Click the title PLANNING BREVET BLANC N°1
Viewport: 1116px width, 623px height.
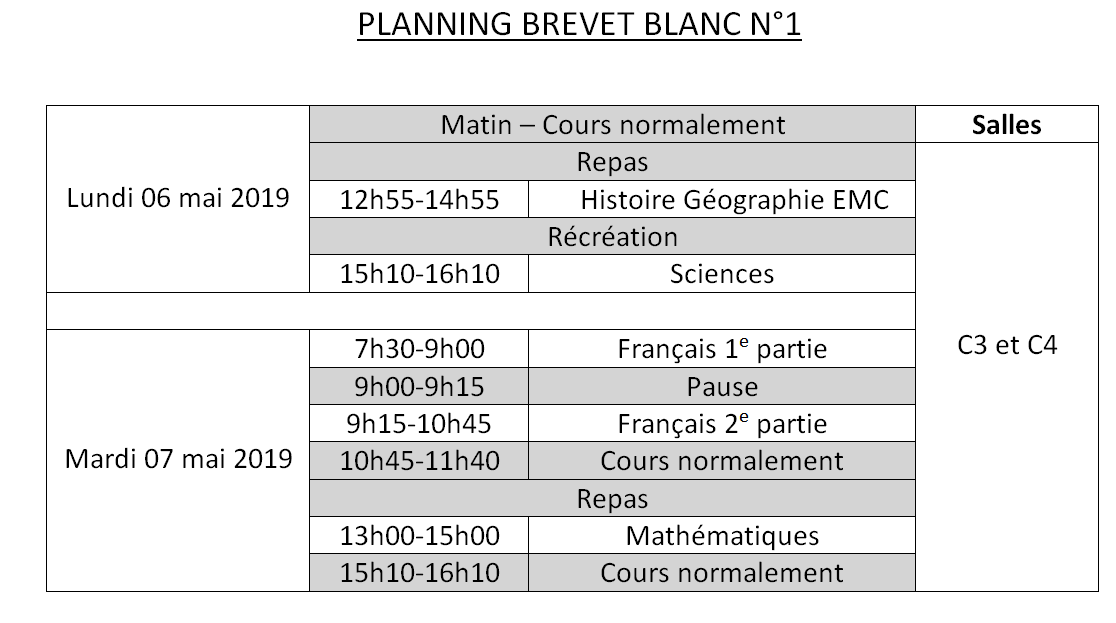pyautogui.click(x=579, y=26)
